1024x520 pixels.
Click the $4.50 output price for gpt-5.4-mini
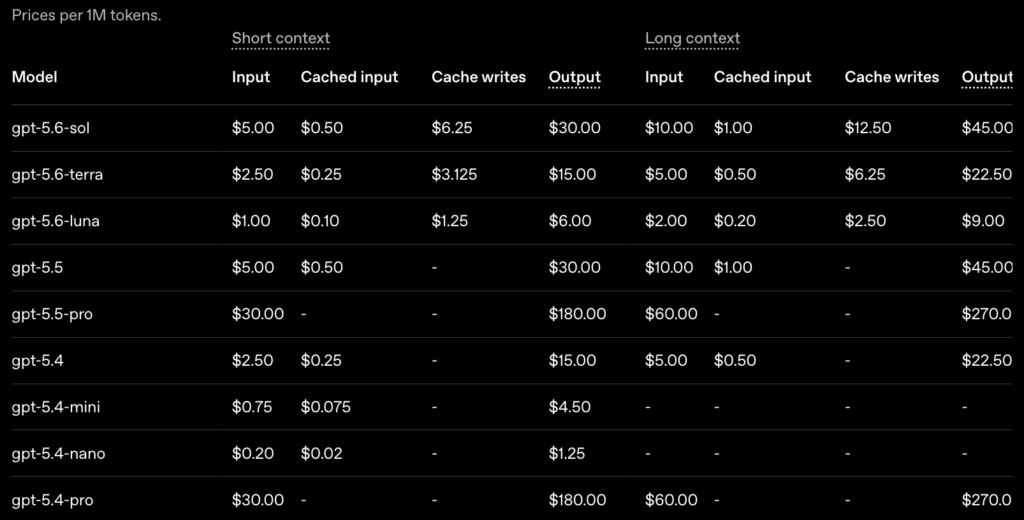(x=569, y=407)
